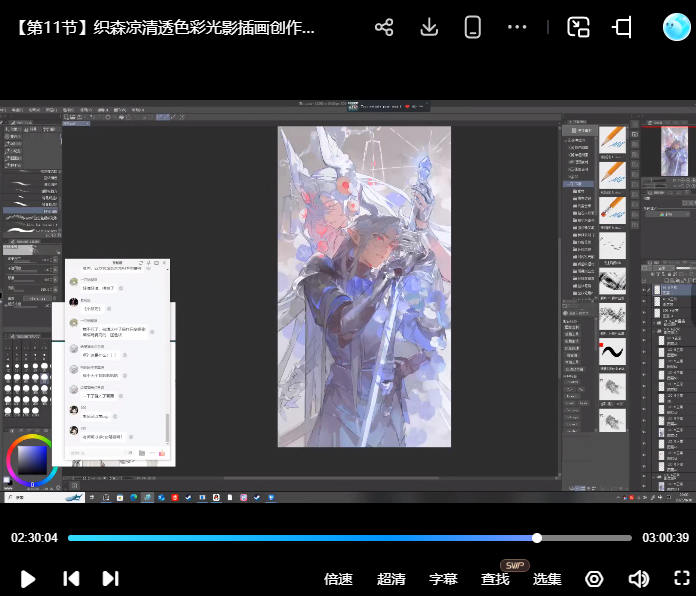Toggle fullscreen mode
Image resolution: width=696 pixels, height=596 pixels.
[682, 578]
